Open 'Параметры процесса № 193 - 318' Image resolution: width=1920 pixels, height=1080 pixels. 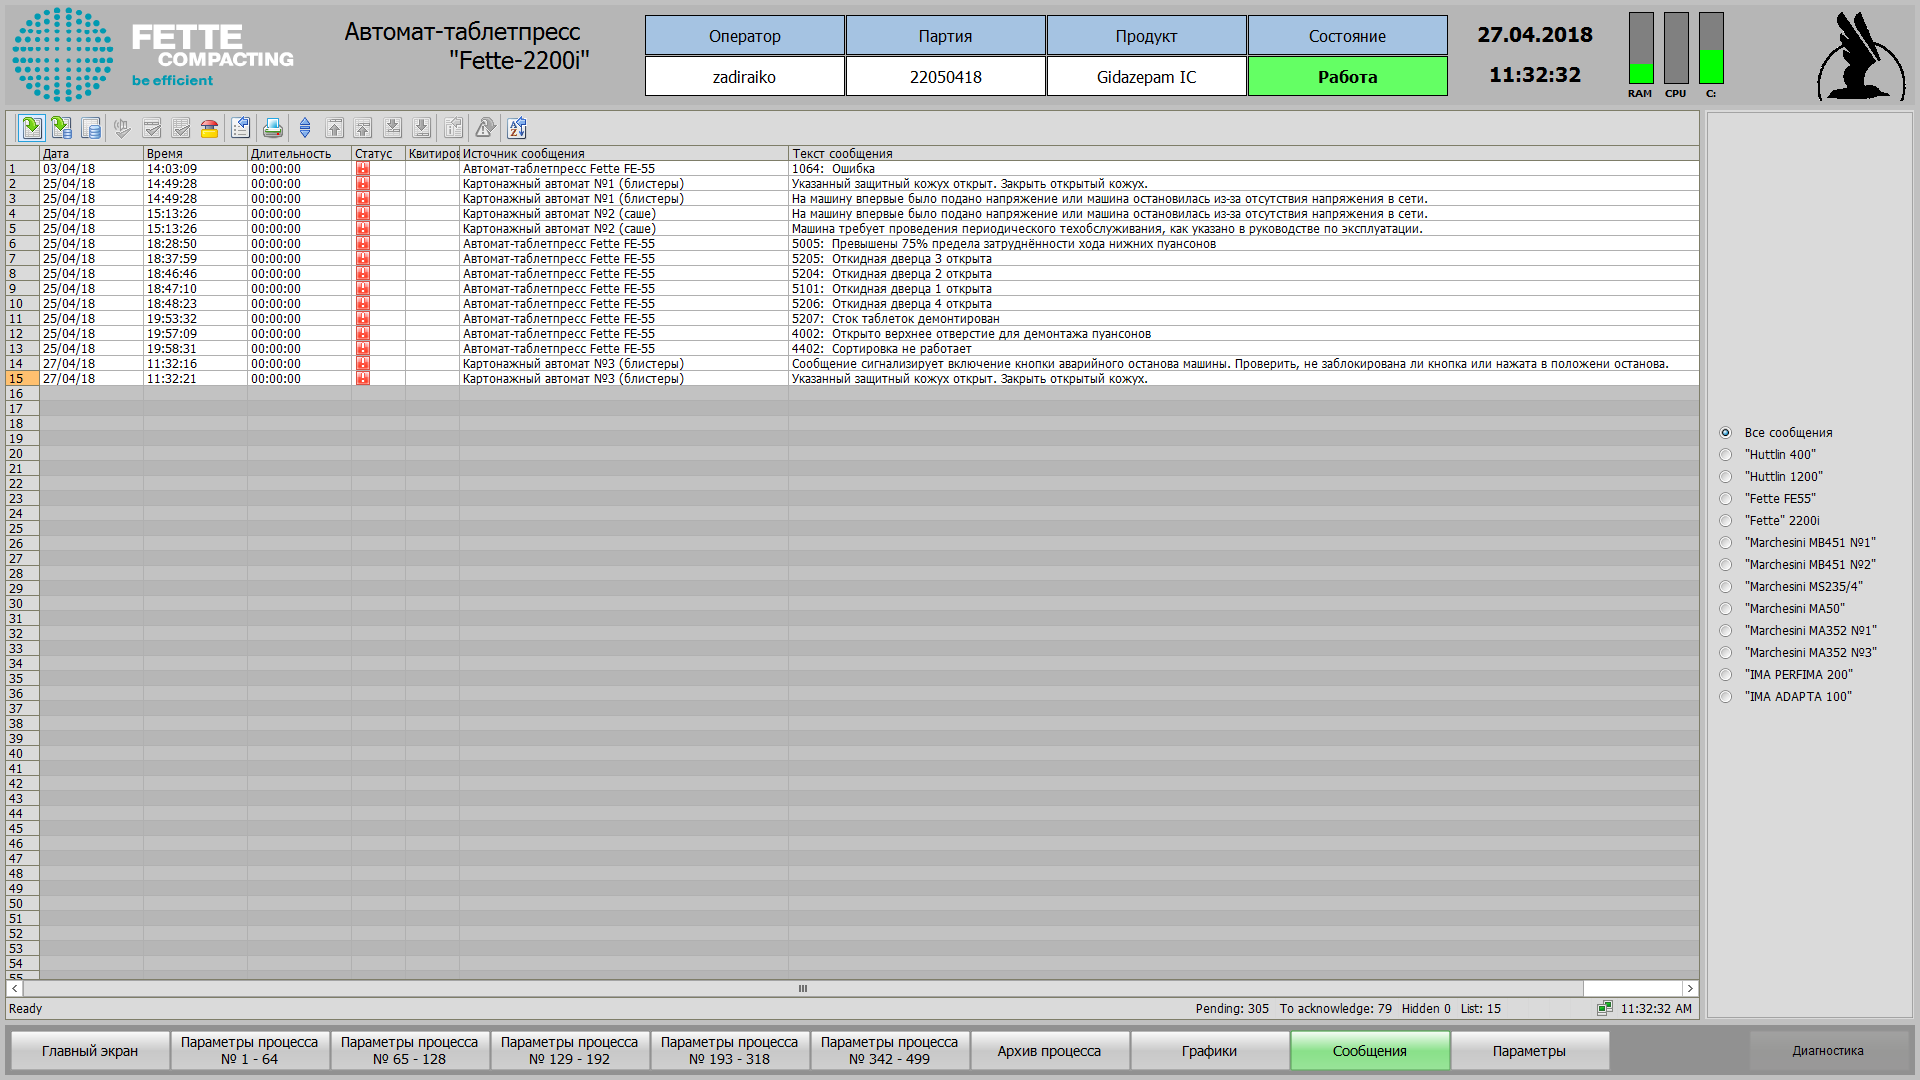pos(730,1051)
